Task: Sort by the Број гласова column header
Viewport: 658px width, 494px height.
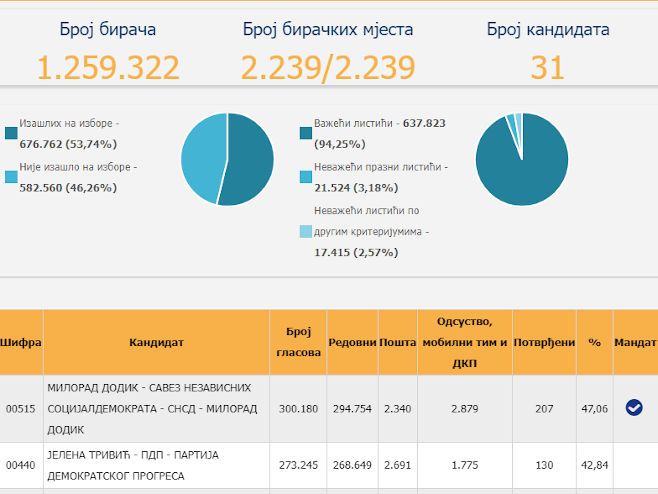Action: pos(297,342)
